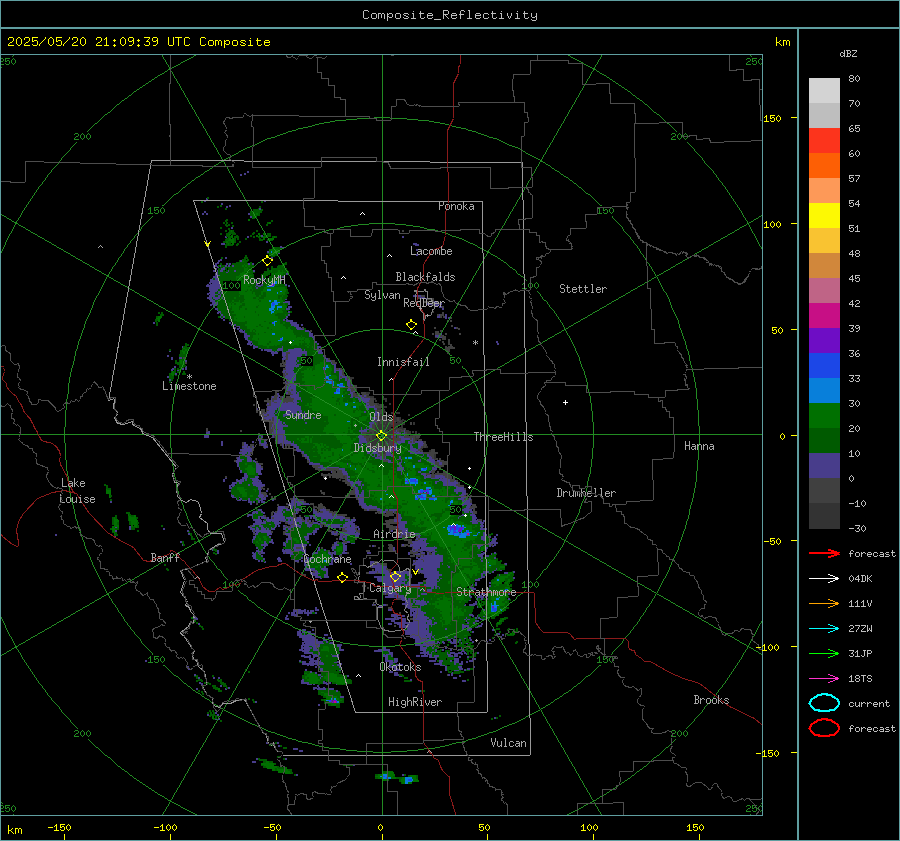Click the Olds town label

coord(381,417)
